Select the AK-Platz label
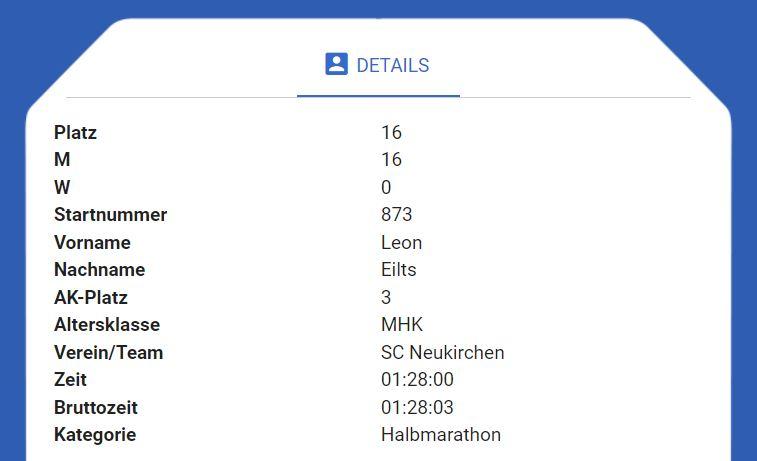Viewport: 757px width, 461px height. (x=91, y=297)
